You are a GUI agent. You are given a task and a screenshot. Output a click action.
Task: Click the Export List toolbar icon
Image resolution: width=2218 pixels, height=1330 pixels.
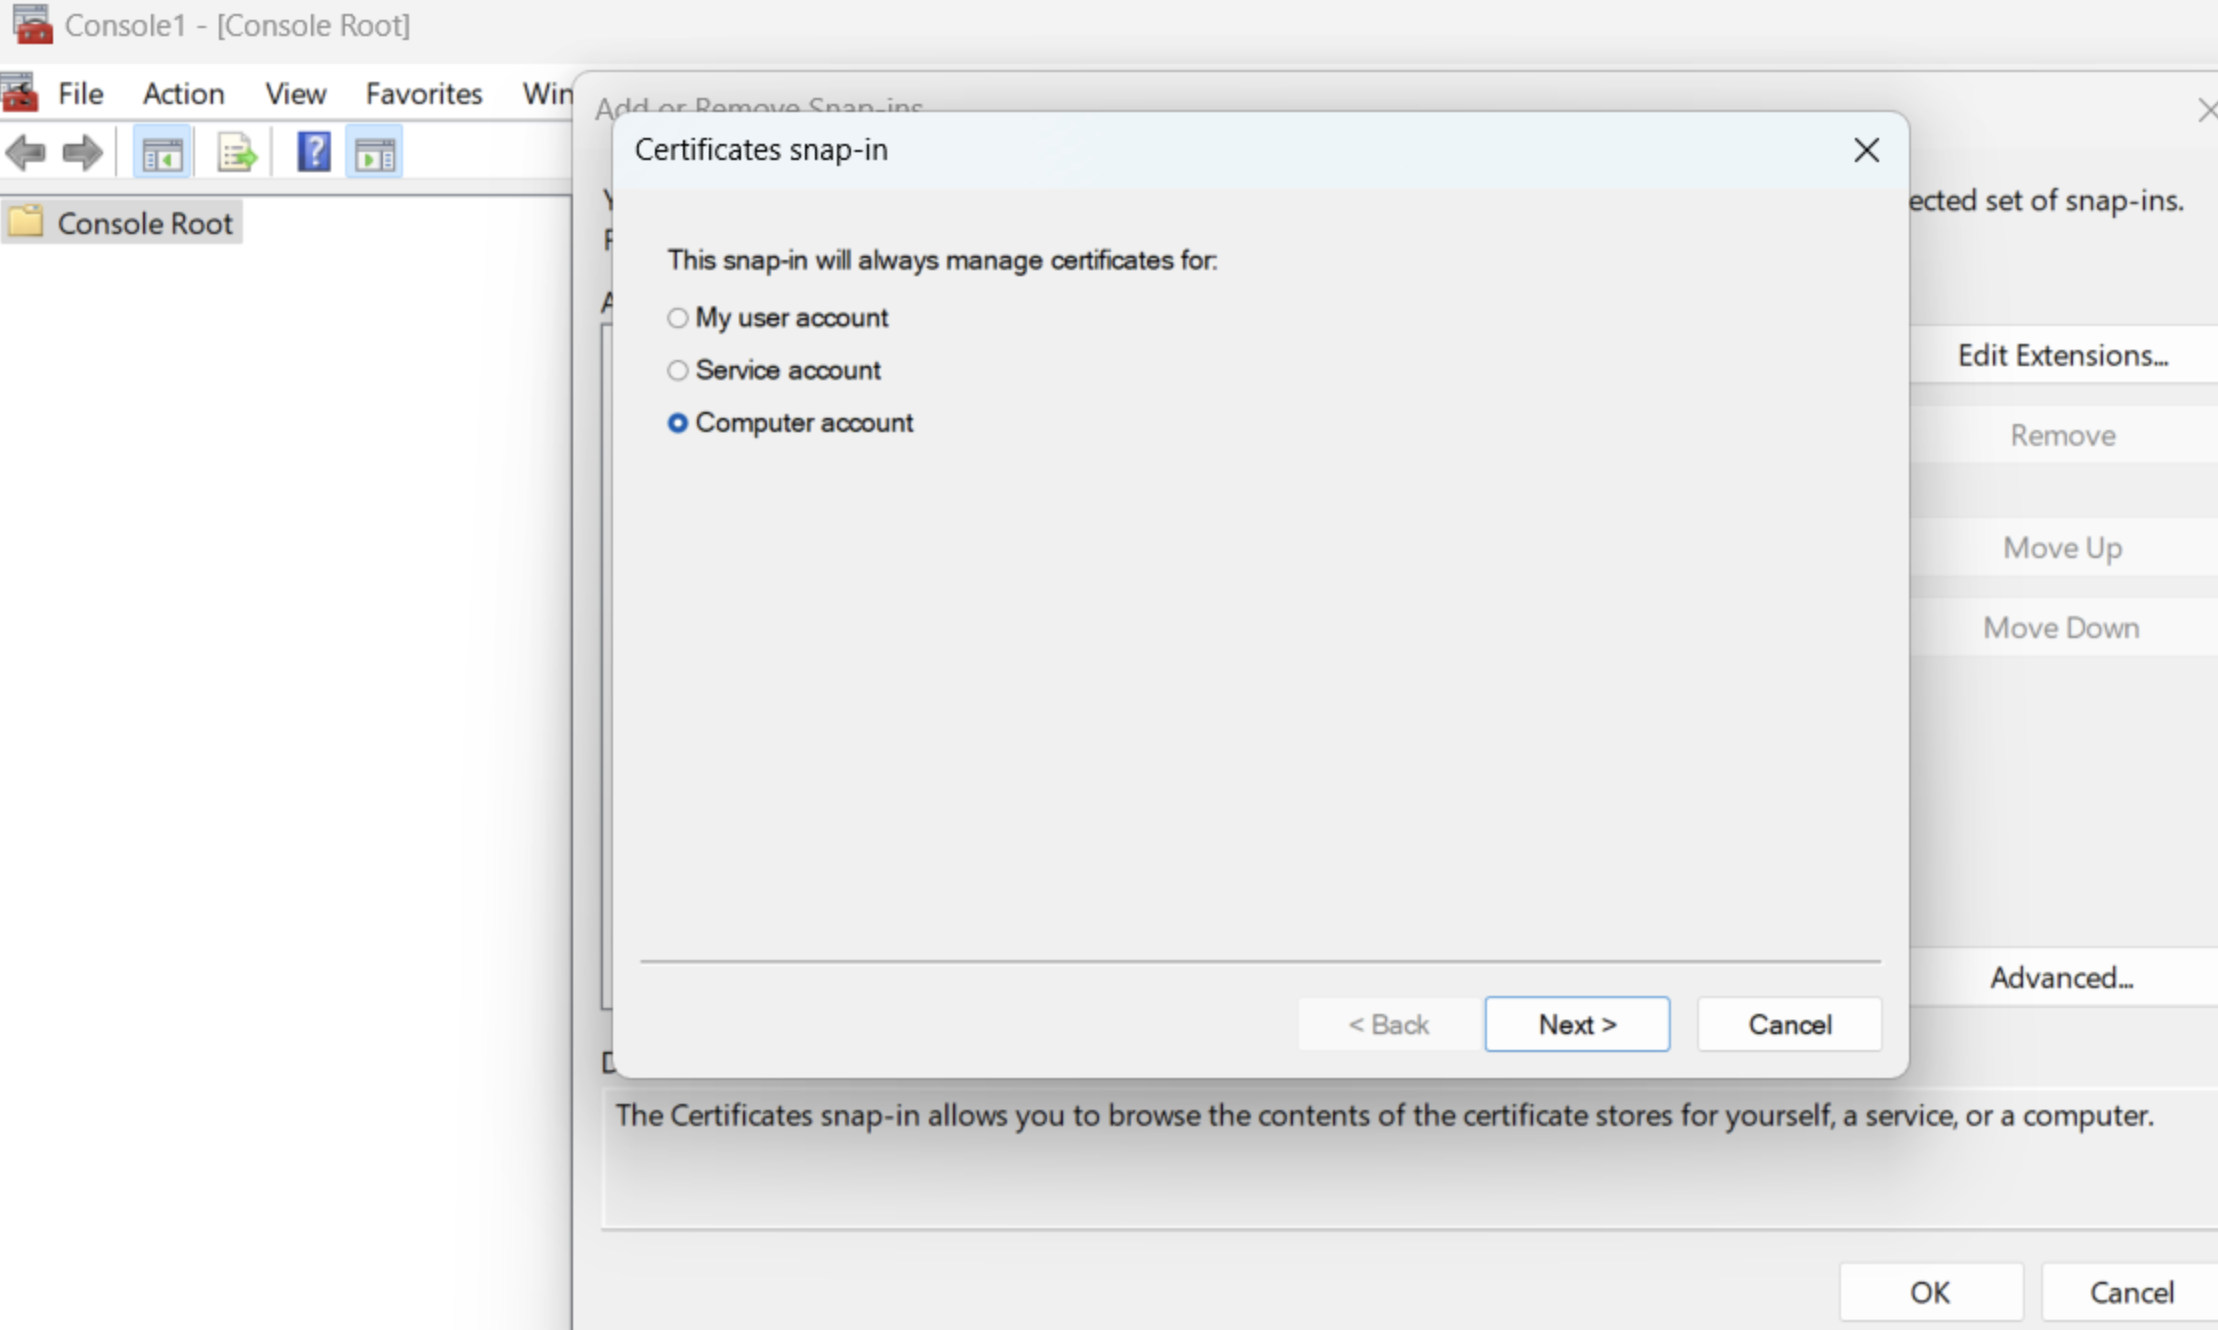[237, 154]
